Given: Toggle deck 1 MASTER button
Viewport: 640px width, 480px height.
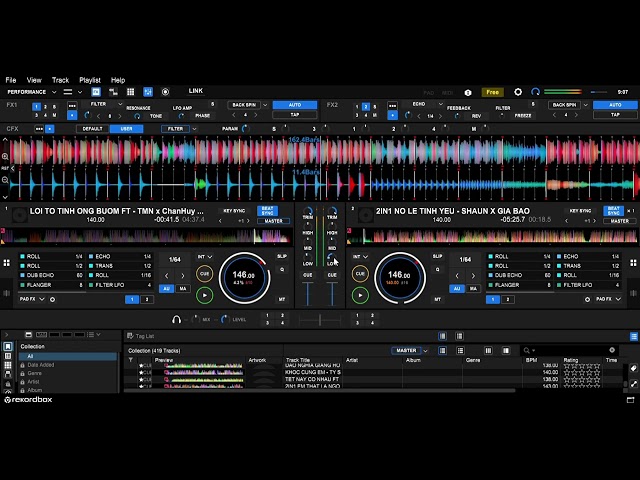Looking at the screenshot, I should (273, 221).
